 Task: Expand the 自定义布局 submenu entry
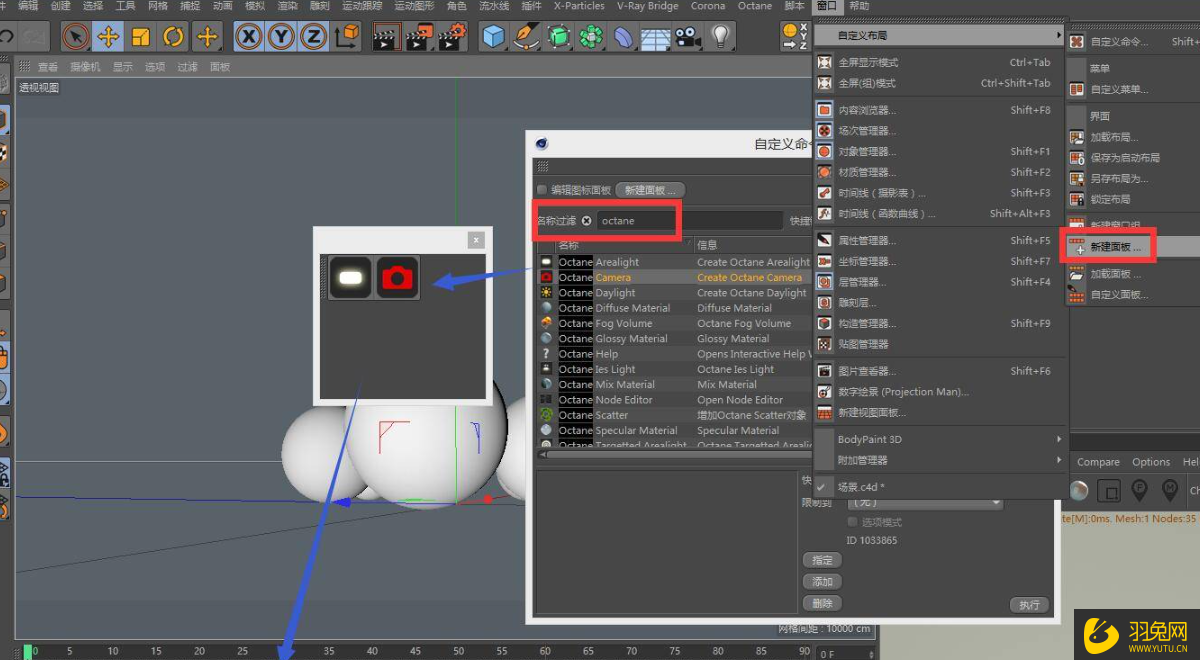pyautogui.click(x=938, y=35)
